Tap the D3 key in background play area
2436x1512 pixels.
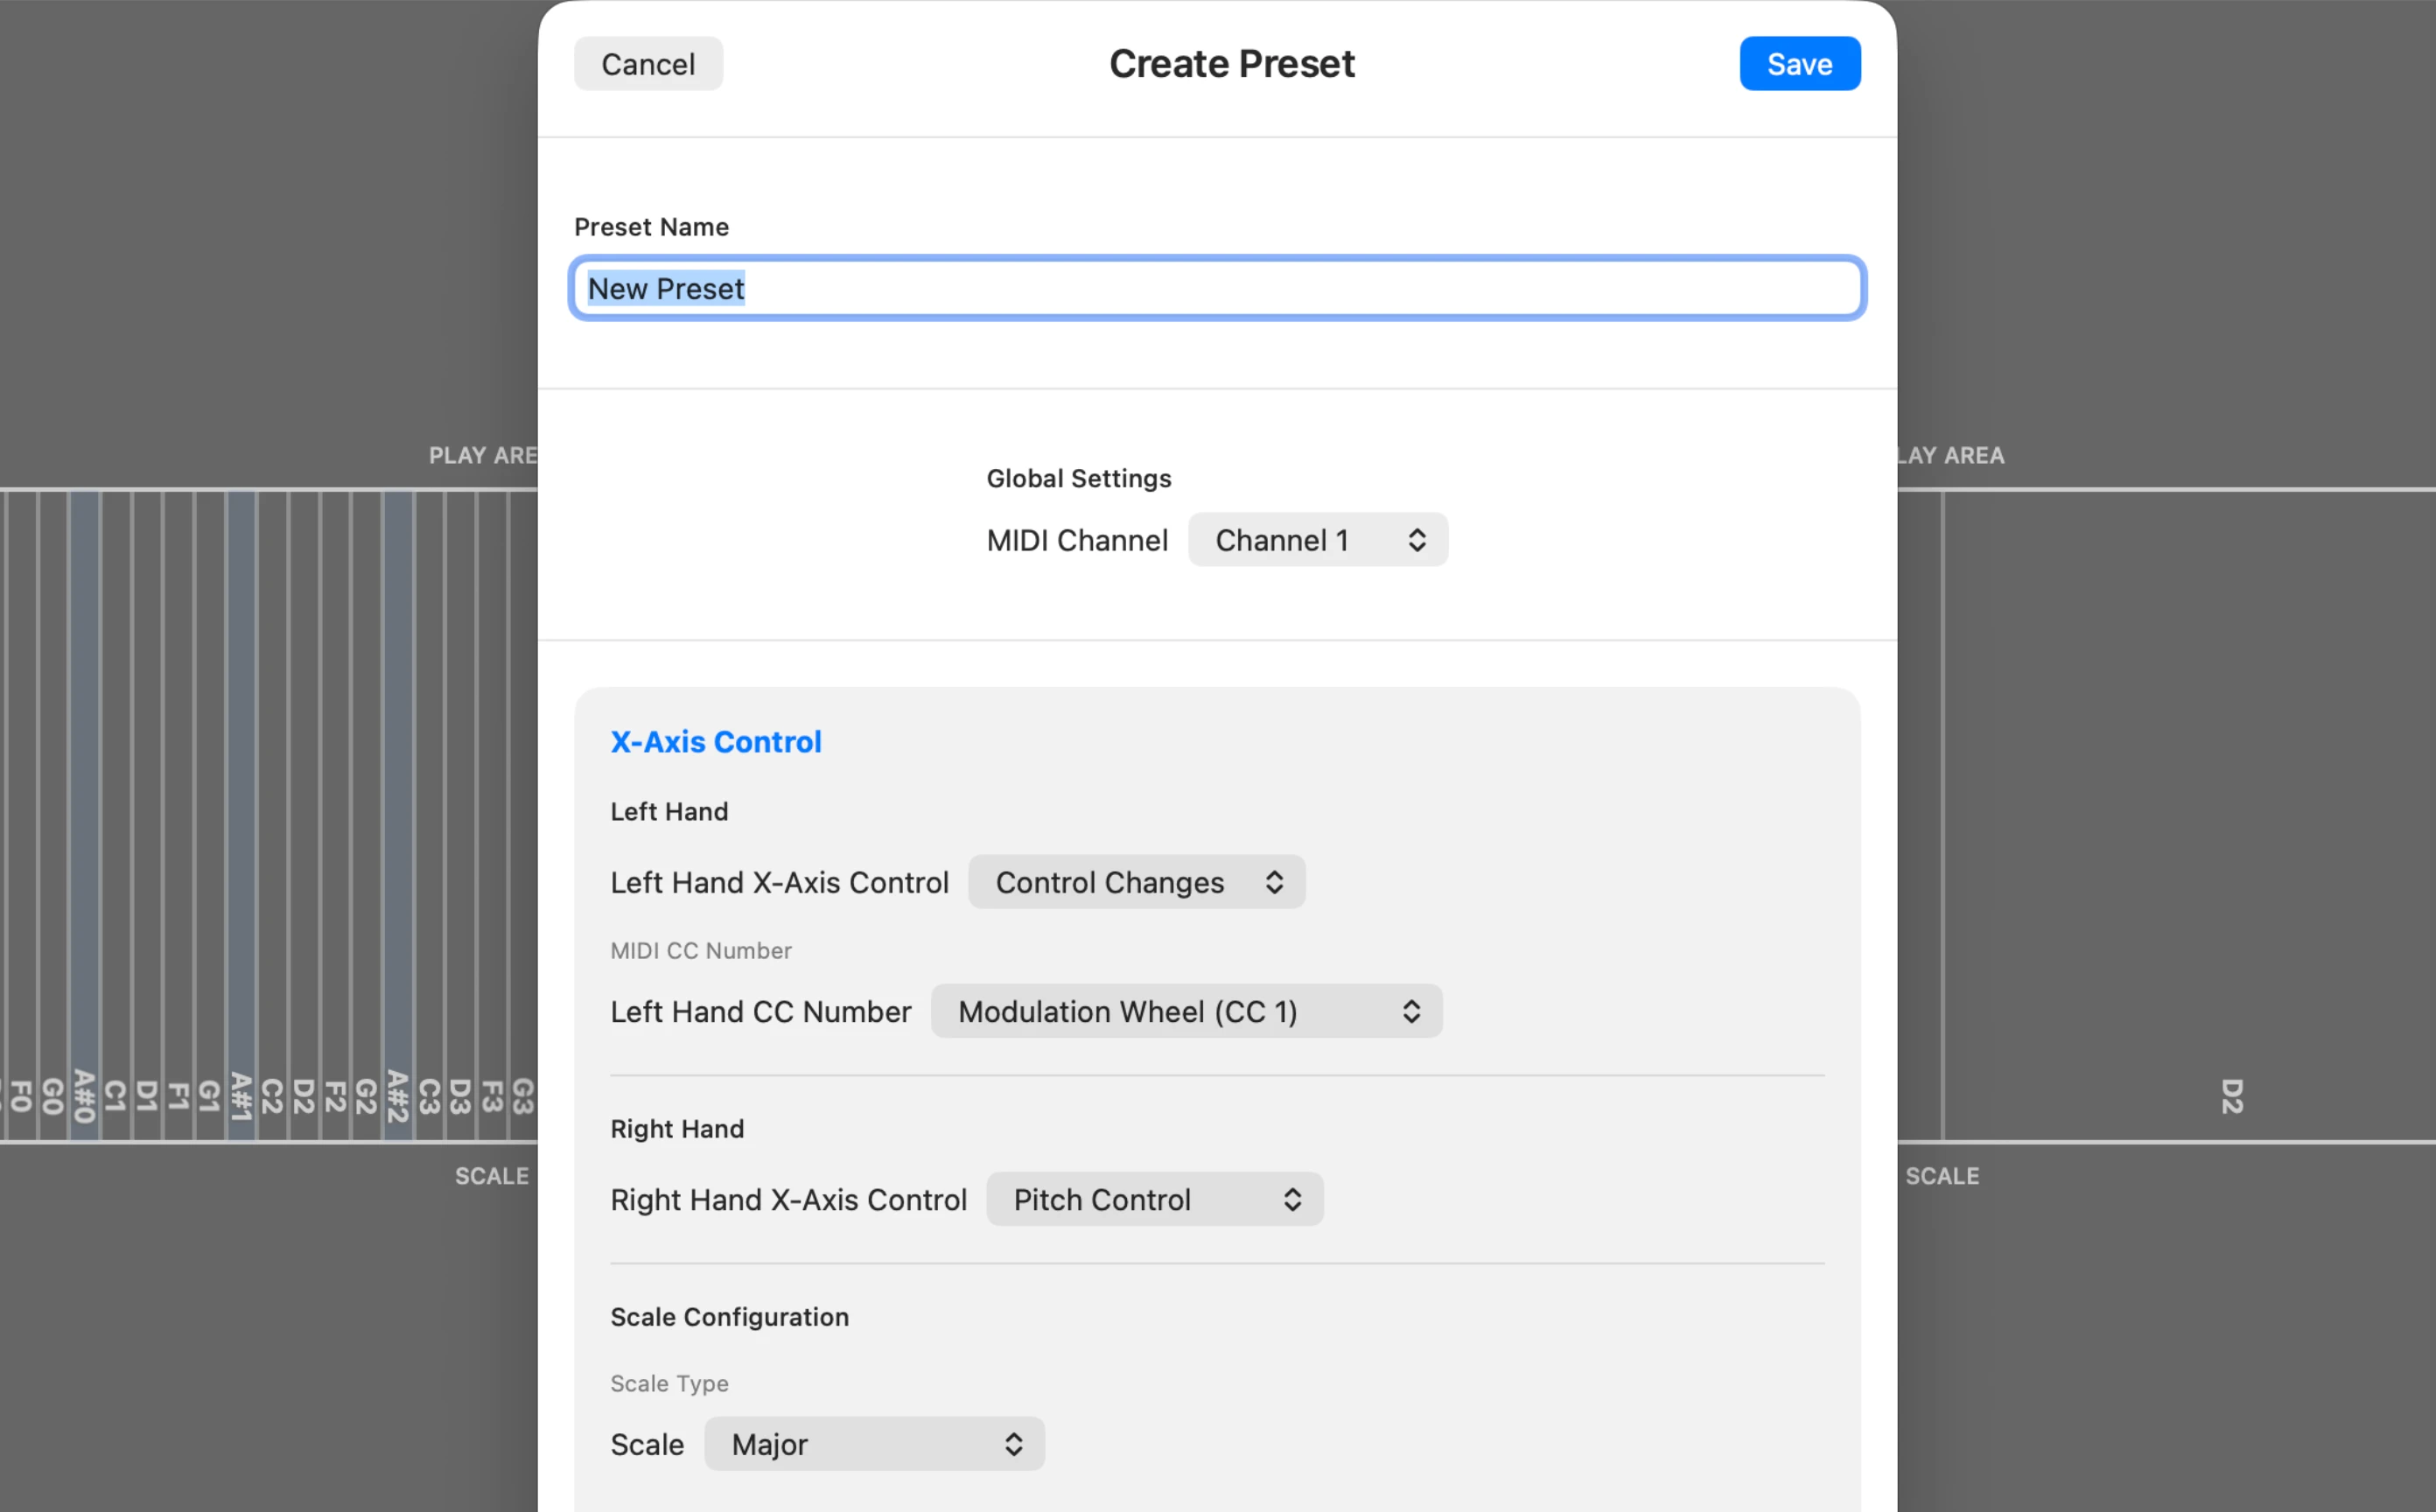461,815
